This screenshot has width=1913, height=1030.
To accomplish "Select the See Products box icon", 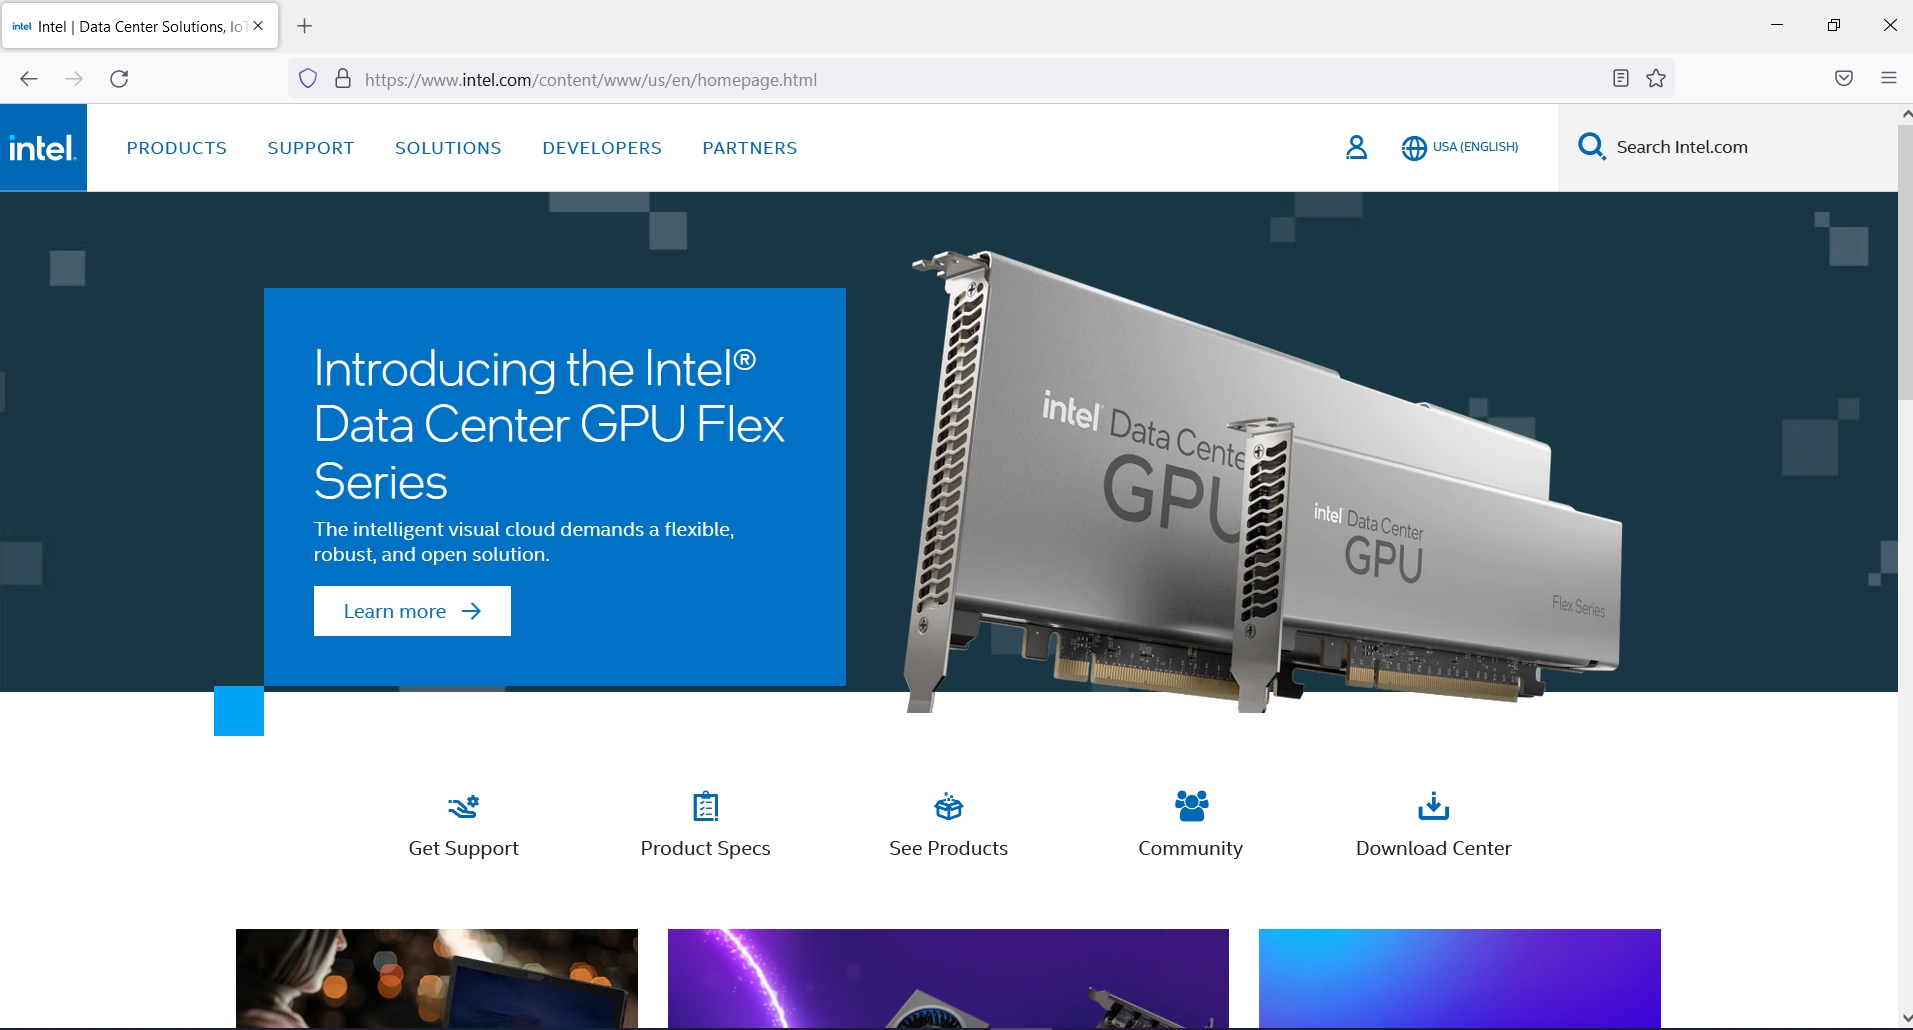I will (947, 806).
